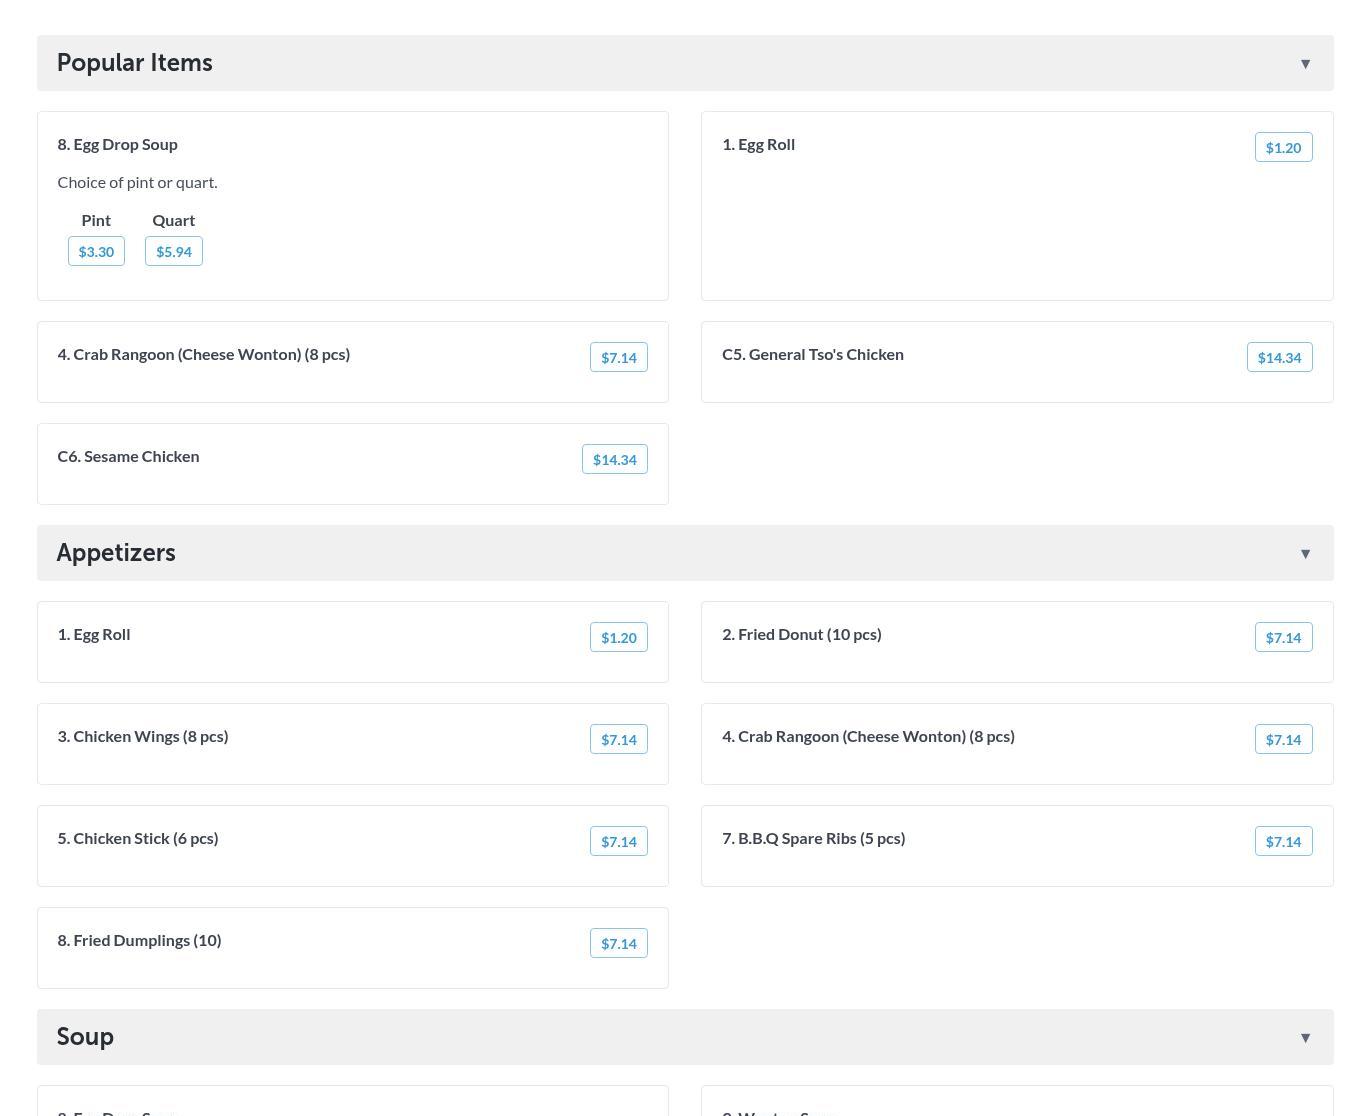
Task: Add B.B.Q Spare Ribs for $7.14
Action: coord(1283,842)
